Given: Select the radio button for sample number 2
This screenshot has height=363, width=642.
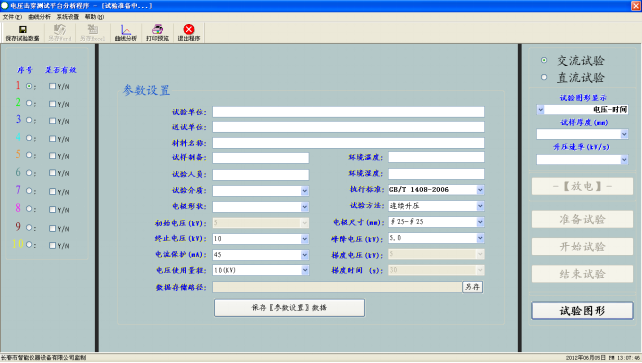Looking at the screenshot, I should click(29, 103).
